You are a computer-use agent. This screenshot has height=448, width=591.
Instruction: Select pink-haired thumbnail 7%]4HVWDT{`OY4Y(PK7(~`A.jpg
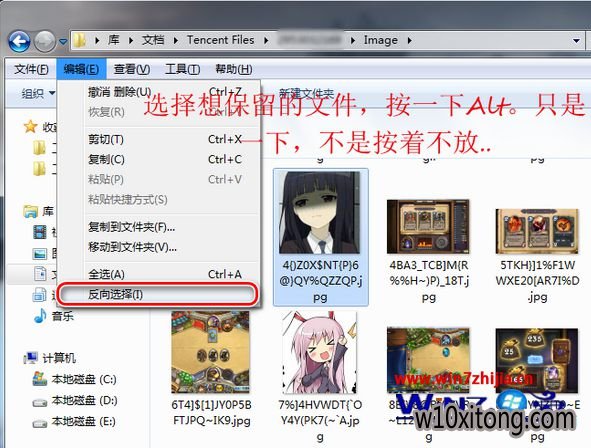click(x=320, y=352)
